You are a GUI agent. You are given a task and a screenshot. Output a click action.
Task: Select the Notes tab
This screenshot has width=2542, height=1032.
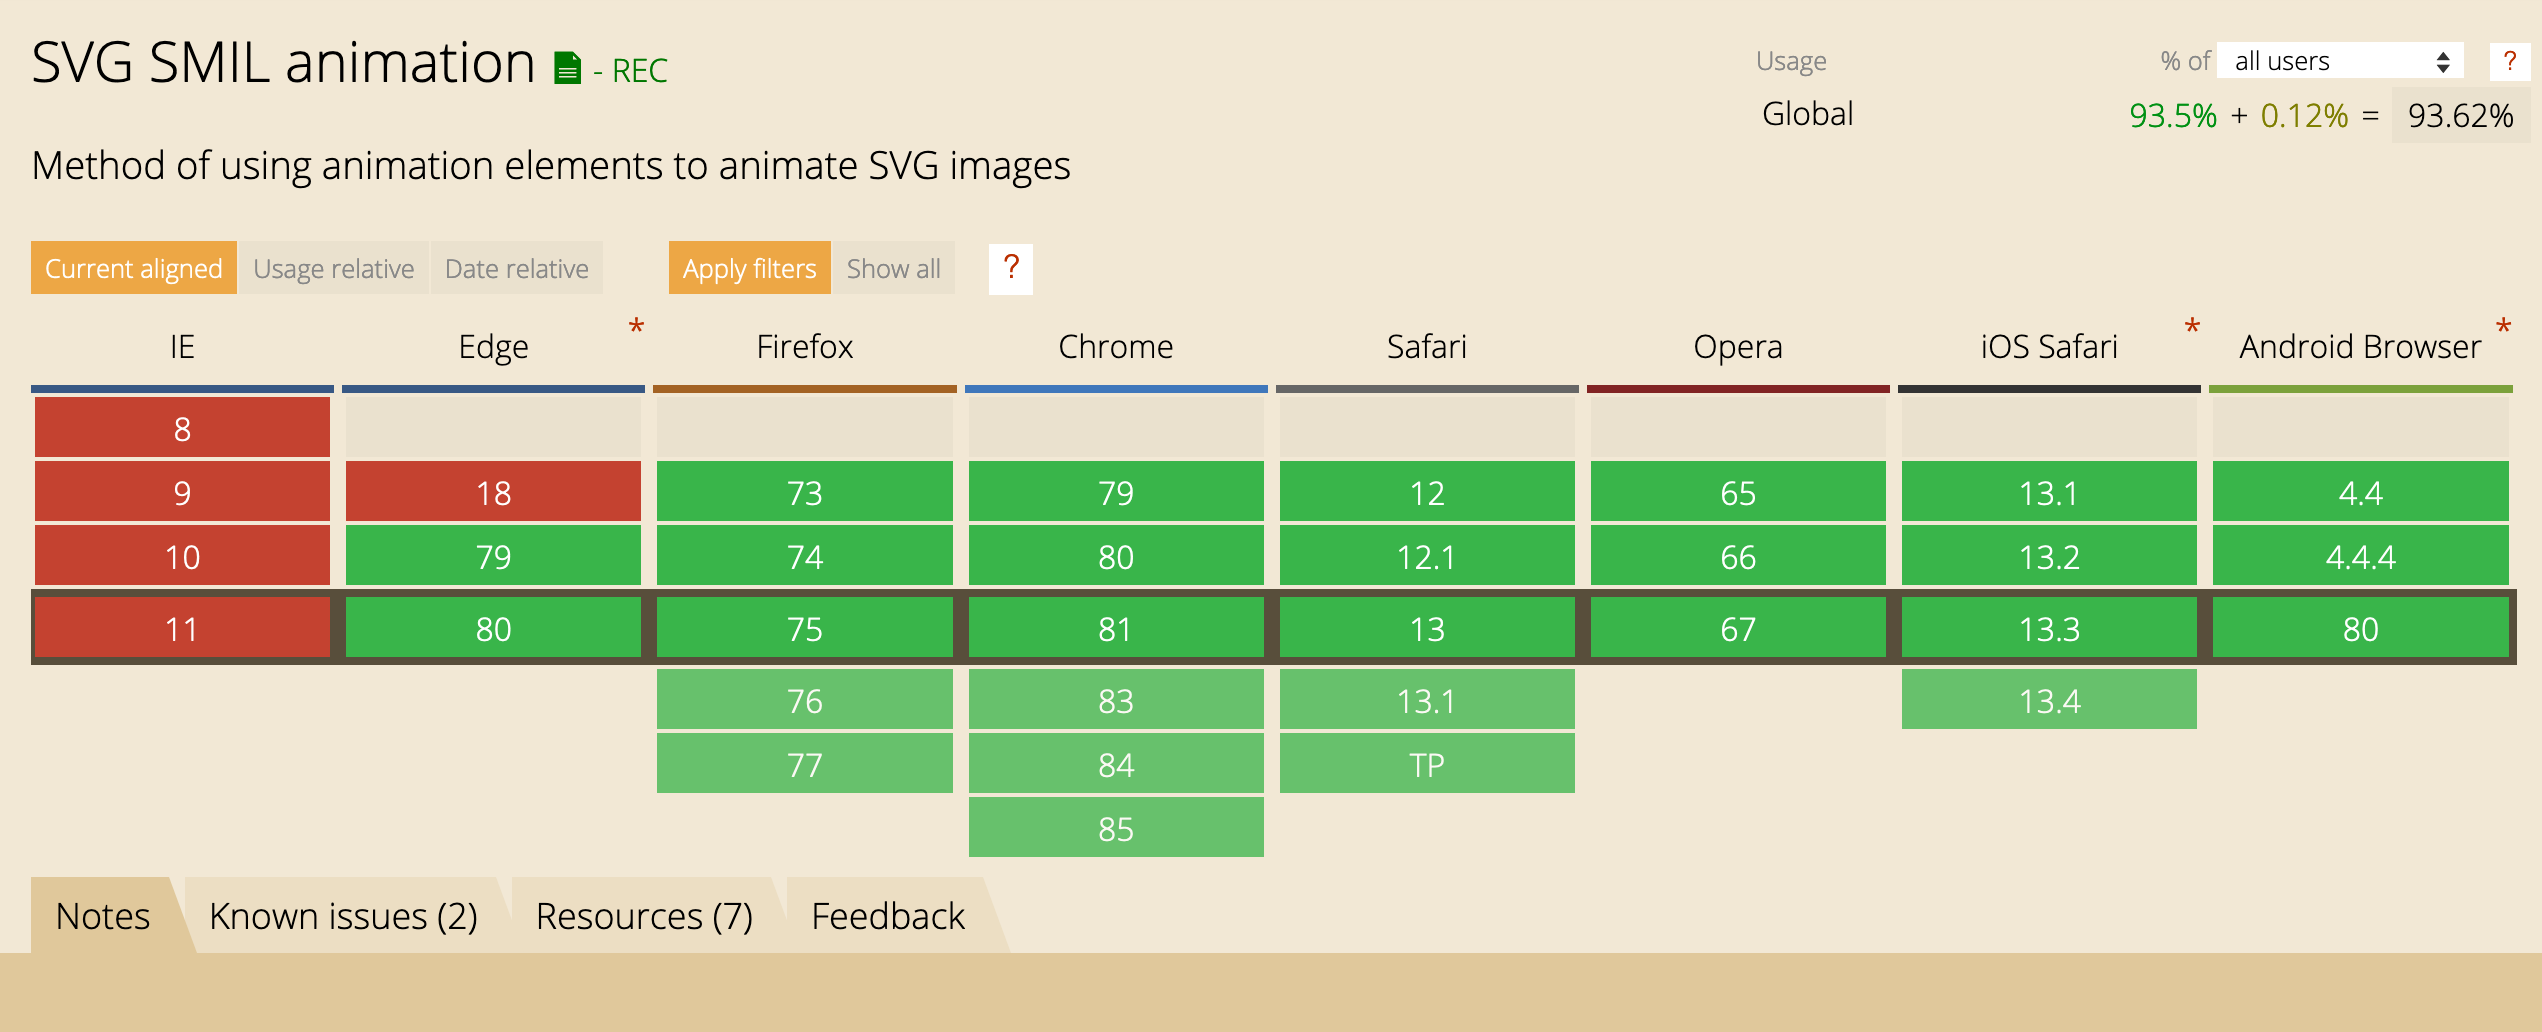coord(103,915)
